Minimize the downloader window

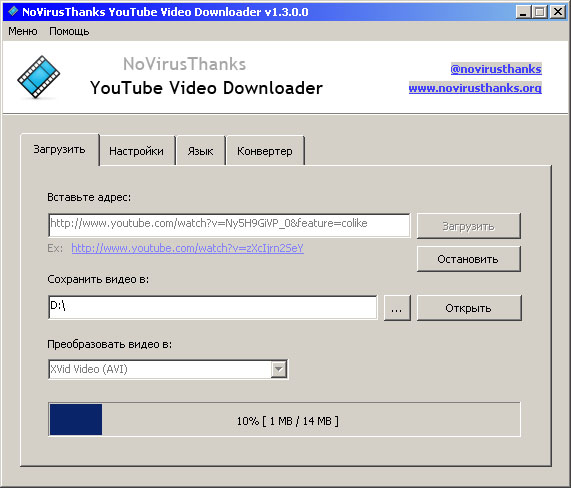tap(523, 12)
